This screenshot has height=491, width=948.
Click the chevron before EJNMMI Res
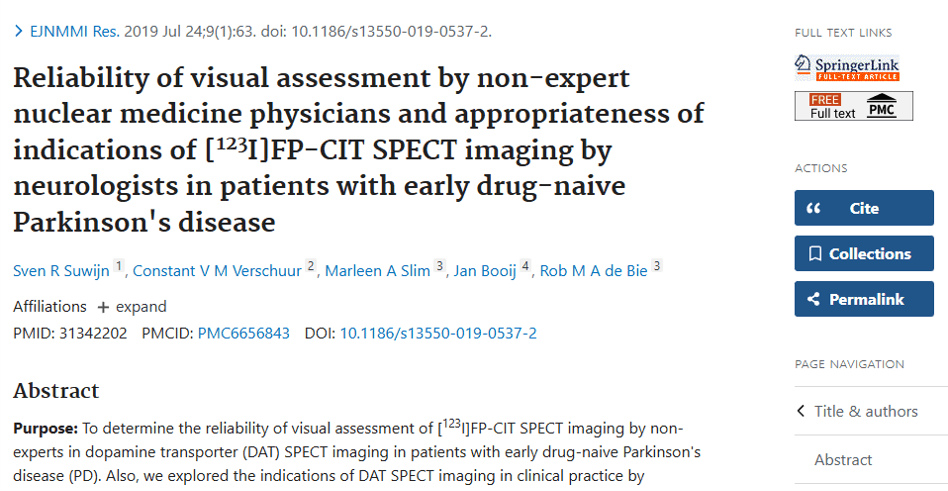coord(19,31)
